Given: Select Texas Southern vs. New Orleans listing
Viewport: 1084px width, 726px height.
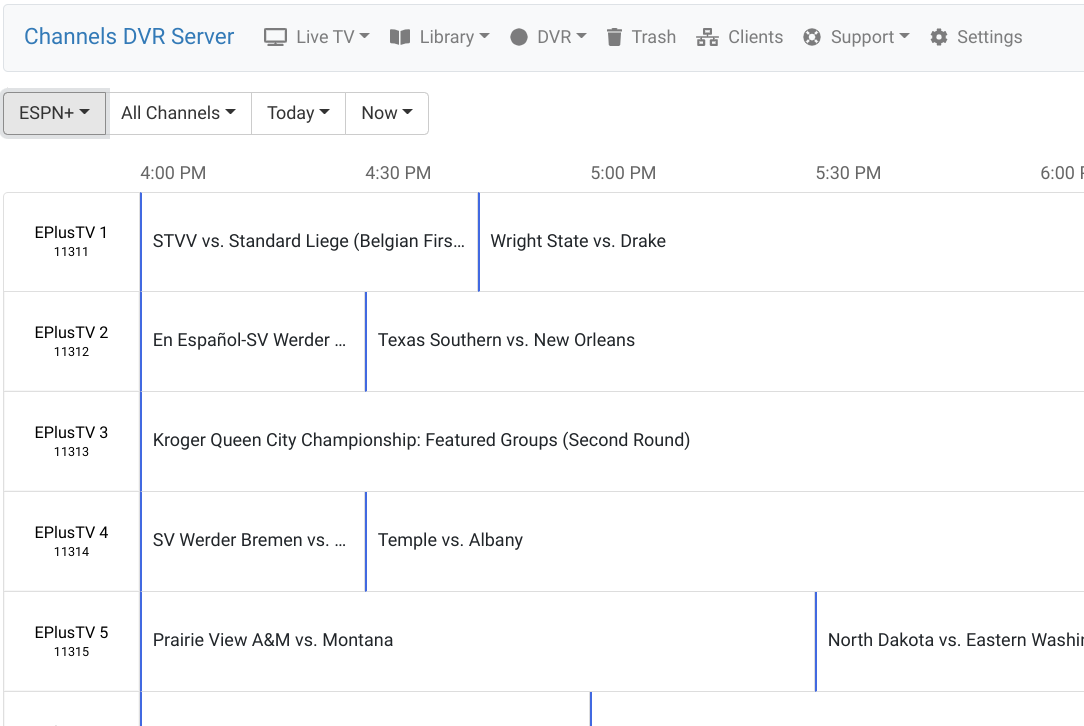Looking at the screenshot, I should (x=506, y=340).
